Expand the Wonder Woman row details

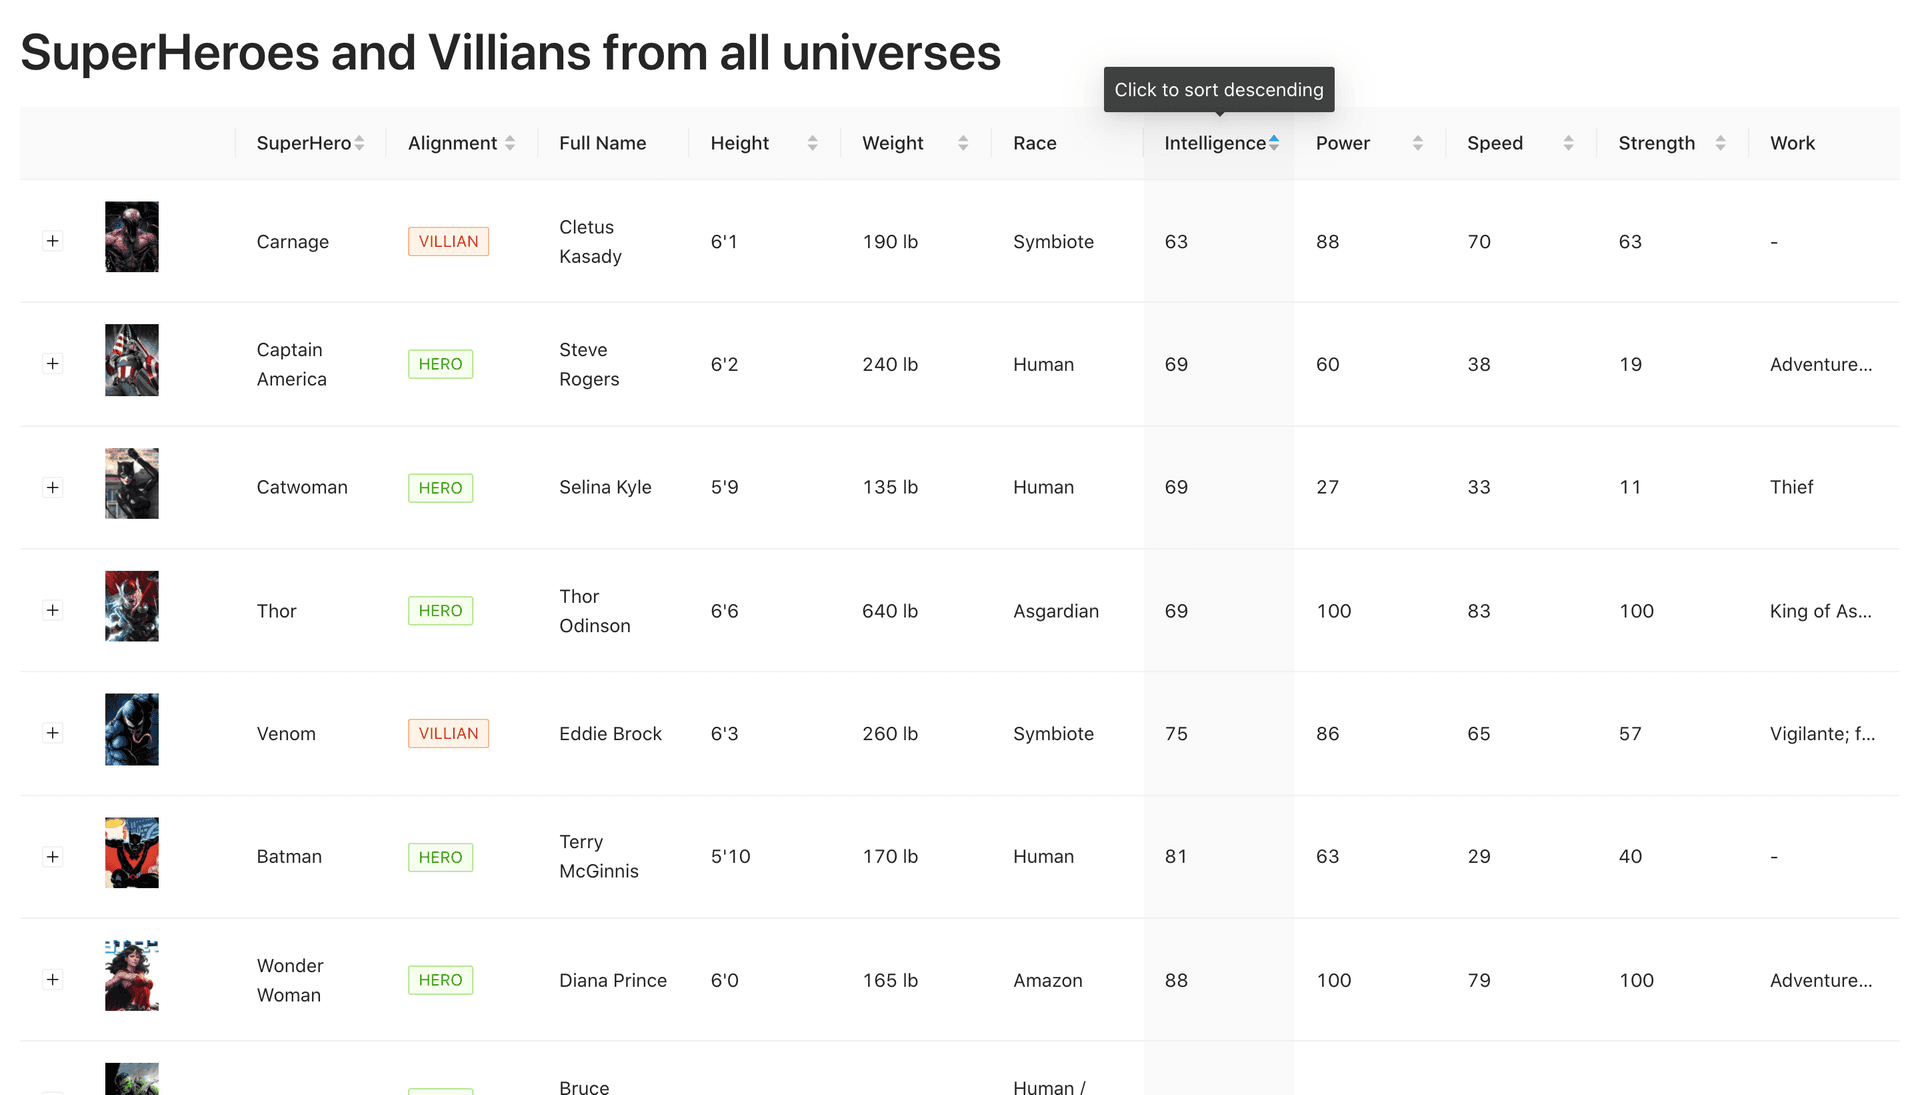pos(53,980)
